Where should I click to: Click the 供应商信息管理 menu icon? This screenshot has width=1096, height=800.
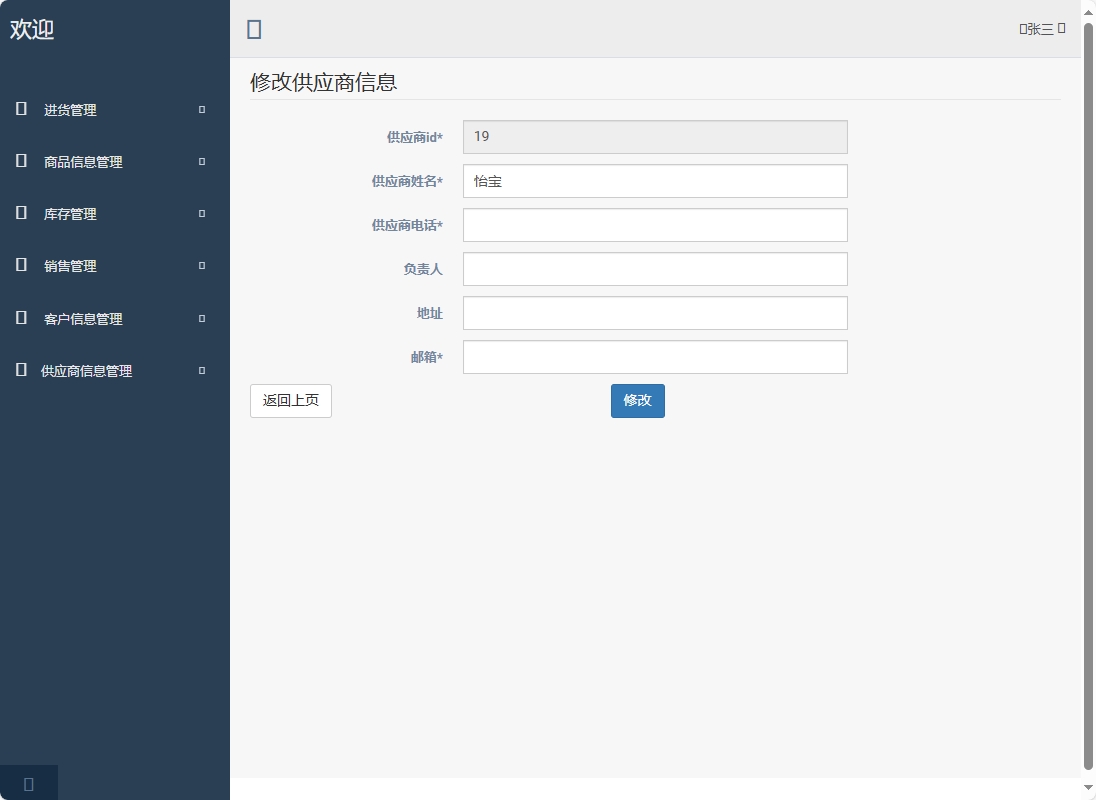click(x=21, y=370)
